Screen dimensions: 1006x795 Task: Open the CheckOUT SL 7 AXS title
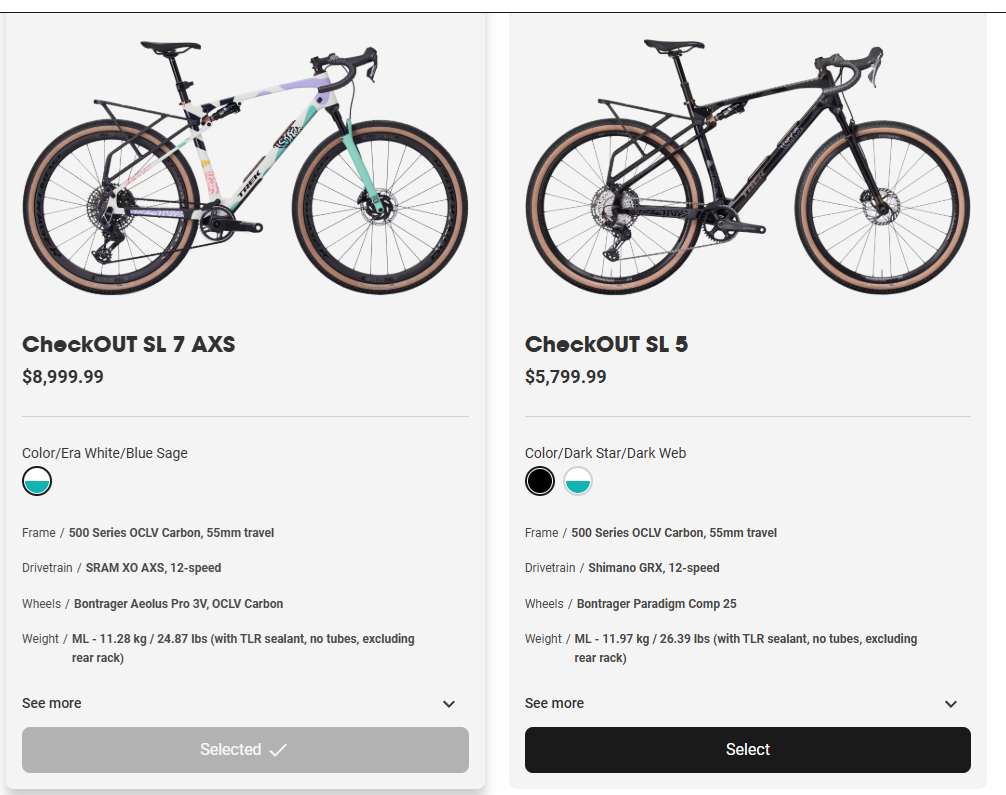pos(129,345)
